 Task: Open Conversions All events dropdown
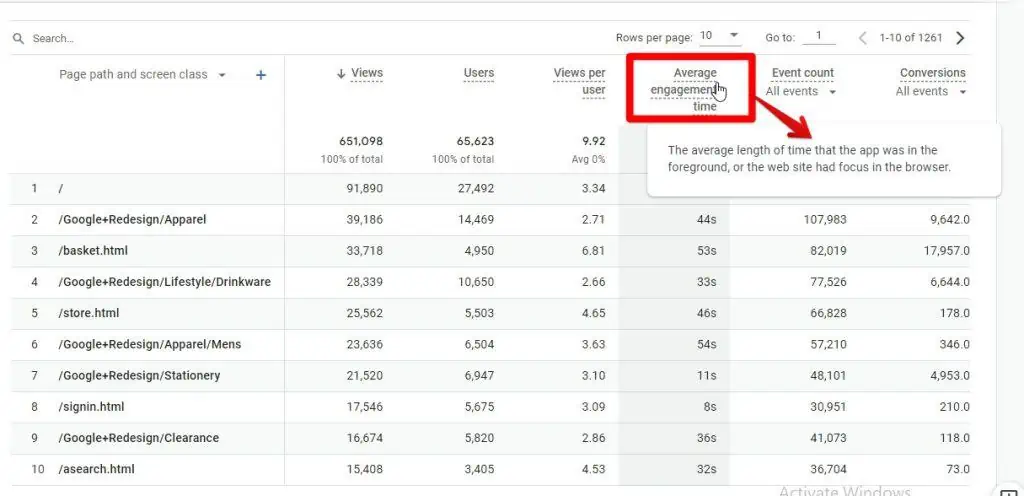pyautogui.click(x=931, y=91)
